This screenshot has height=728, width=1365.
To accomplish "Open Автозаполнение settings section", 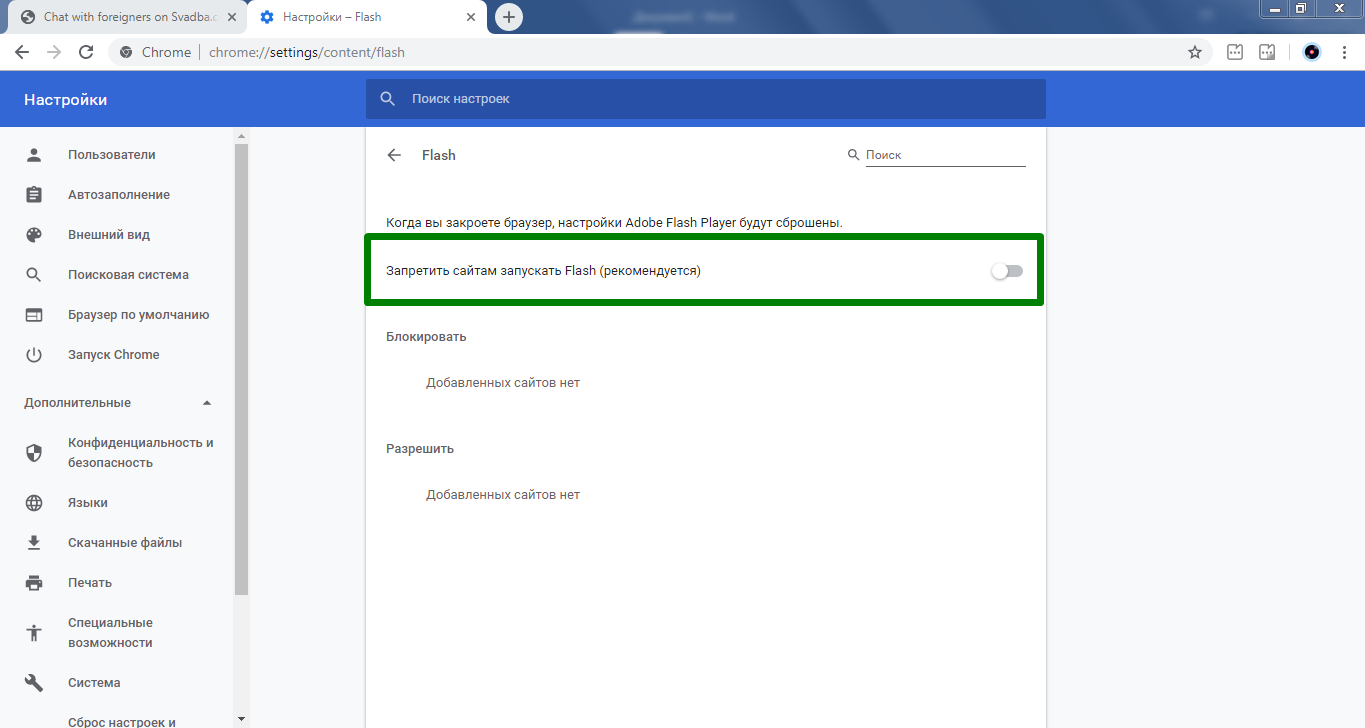I will point(117,195).
